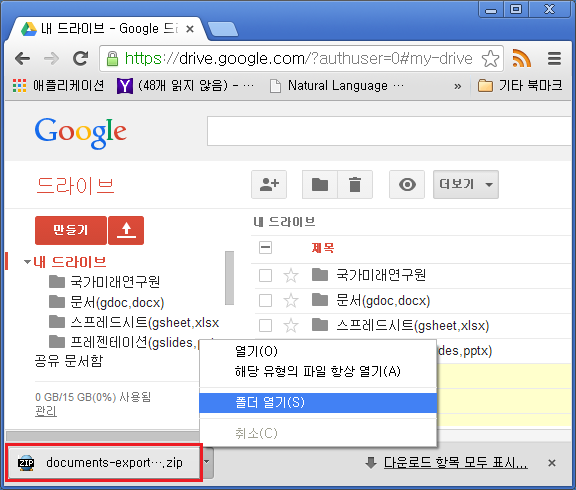Viewport: 576px width, 490px height.
Task: Check the 국가미래연구원 row checkbox
Action: click(265, 275)
